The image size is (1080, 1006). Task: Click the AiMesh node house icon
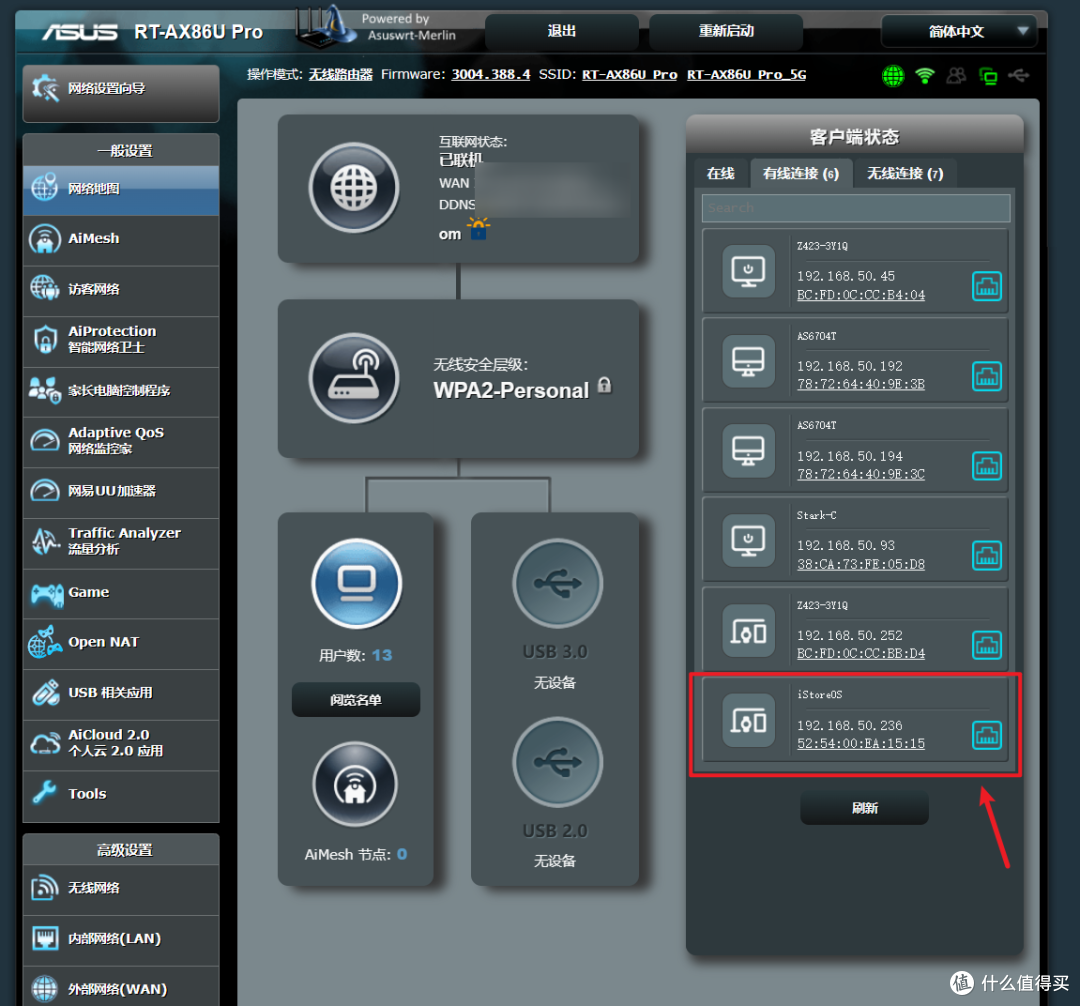pos(355,784)
